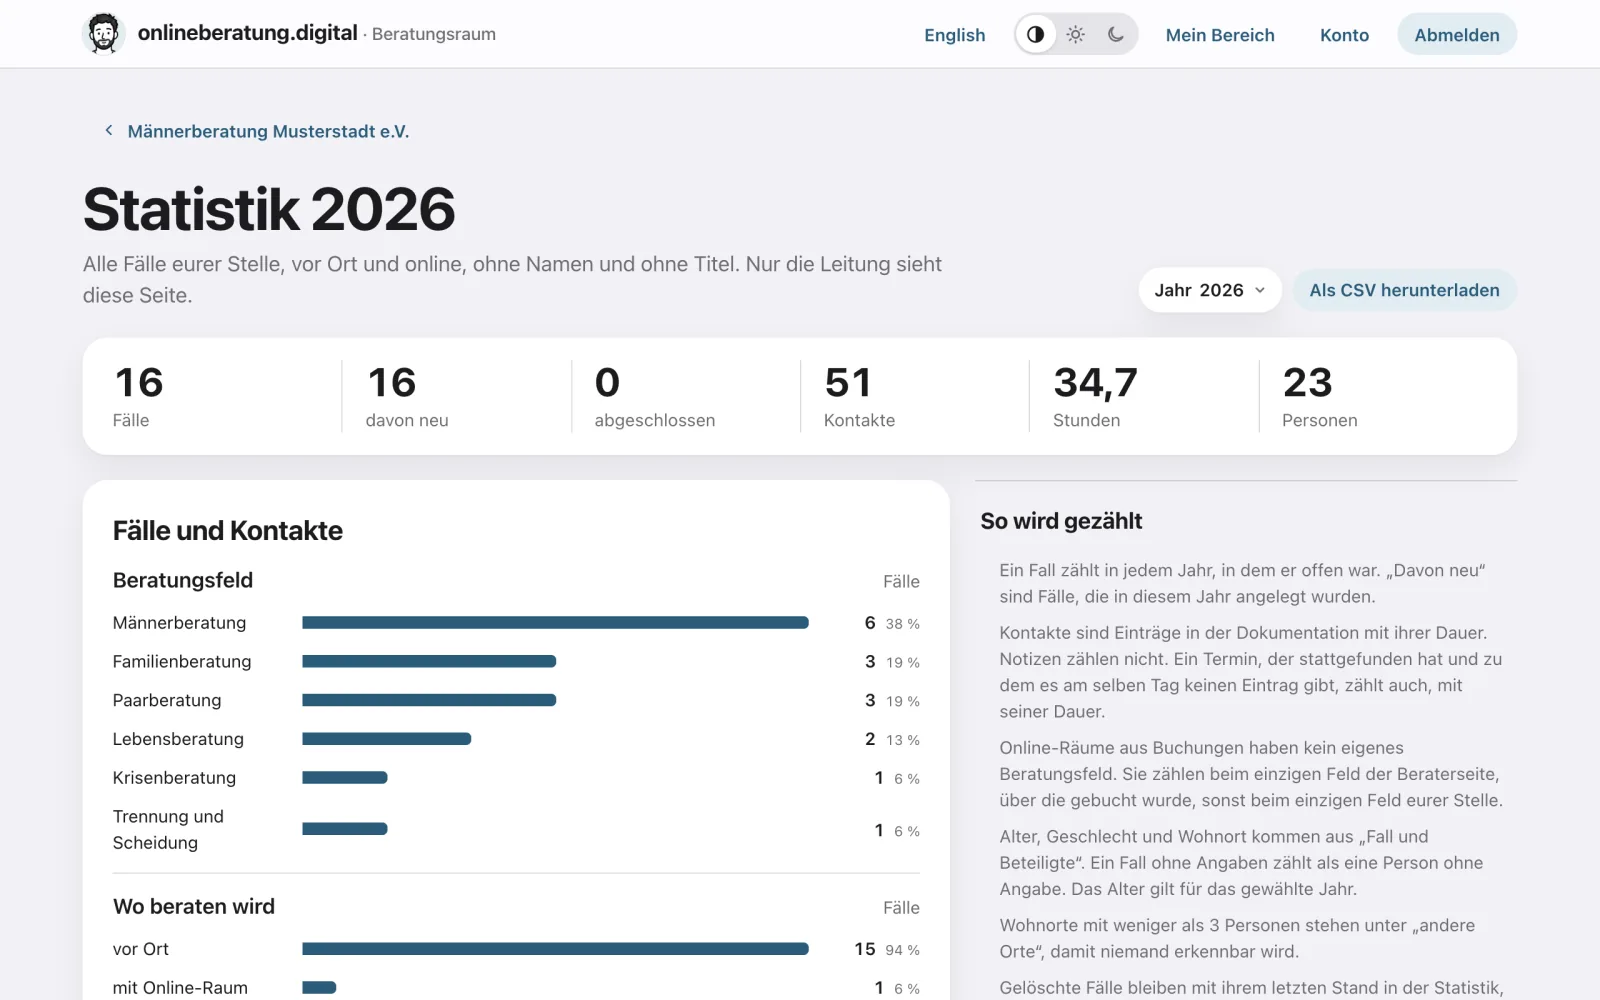The image size is (1600, 1000).
Task: Click the So wird gezählt heading
Action: tap(1061, 521)
